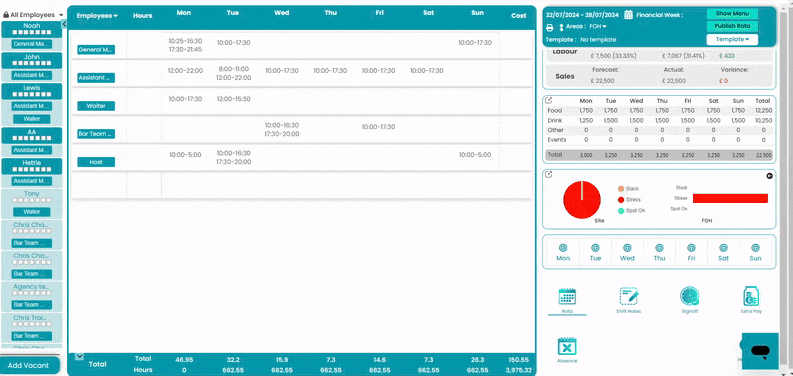
Task: Expand the totals footer arrow
Action: pyautogui.click(x=79, y=357)
